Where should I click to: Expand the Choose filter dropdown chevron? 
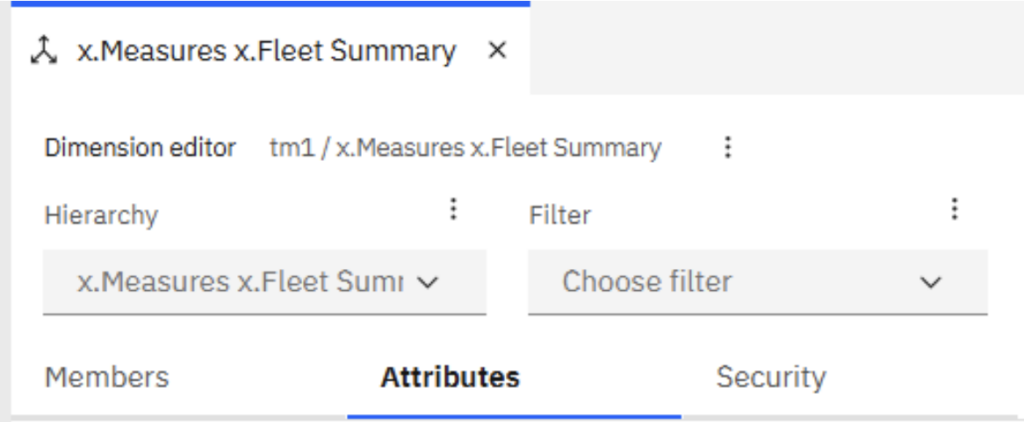(x=930, y=282)
